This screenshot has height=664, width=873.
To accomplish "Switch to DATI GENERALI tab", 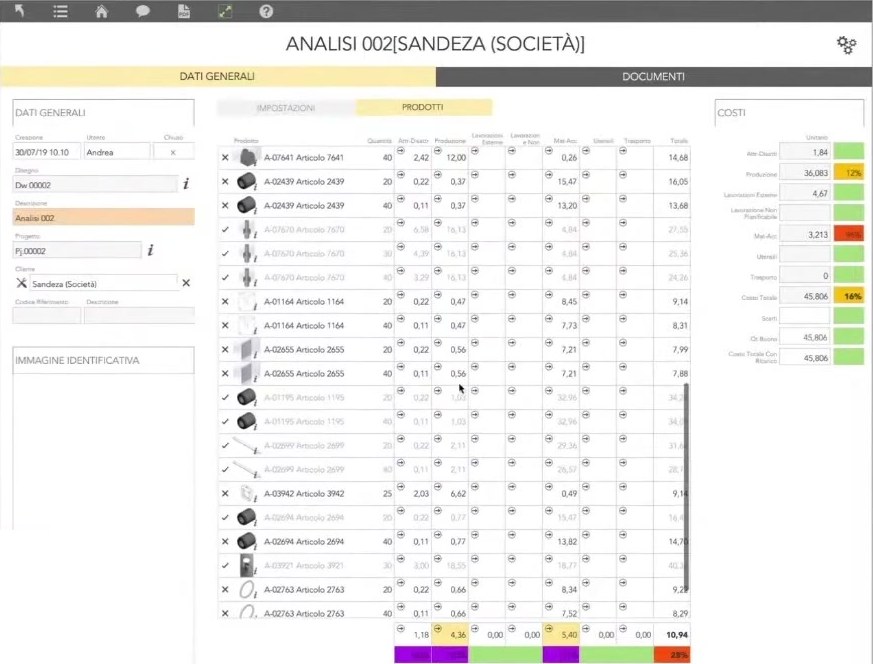I will [x=218, y=76].
